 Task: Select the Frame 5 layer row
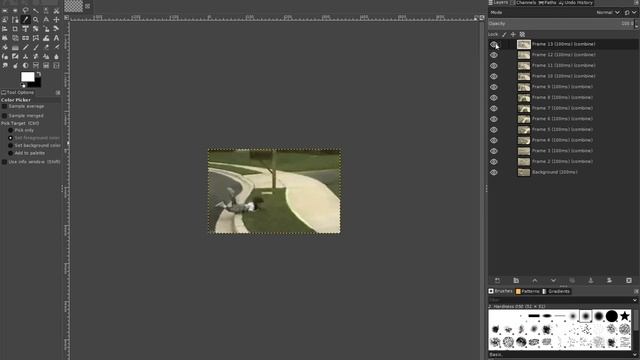tap(563, 129)
